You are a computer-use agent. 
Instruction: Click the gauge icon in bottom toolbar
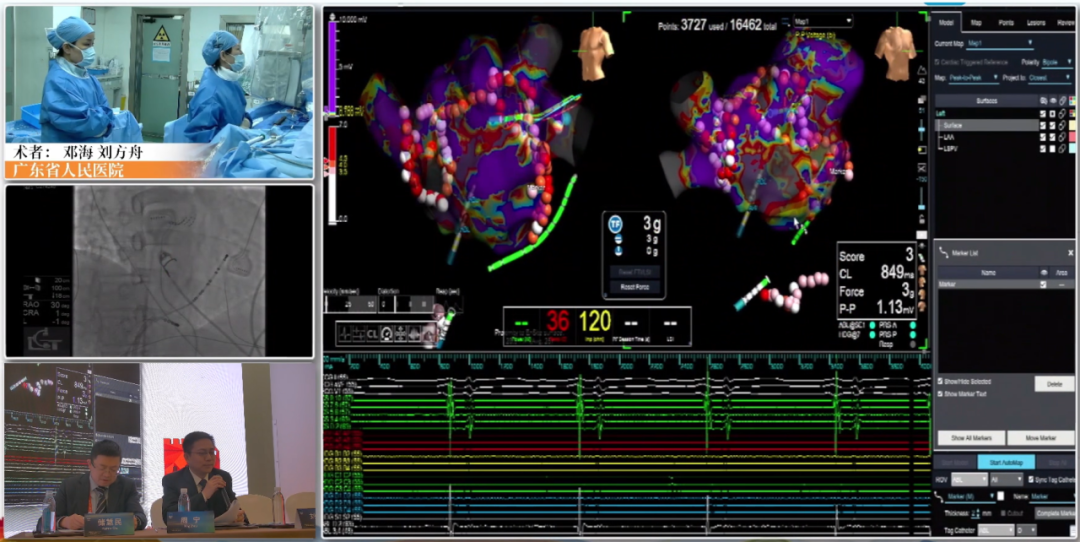click(386, 333)
